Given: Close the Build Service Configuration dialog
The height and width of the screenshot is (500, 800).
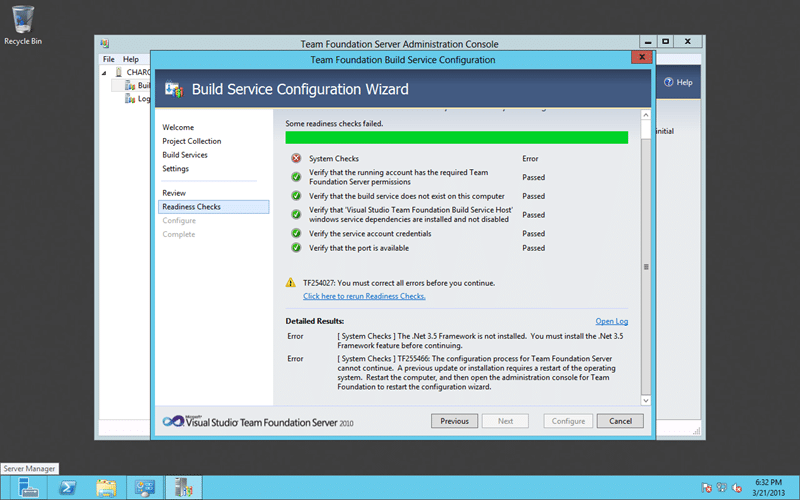Looking at the screenshot, I should [x=641, y=57].
